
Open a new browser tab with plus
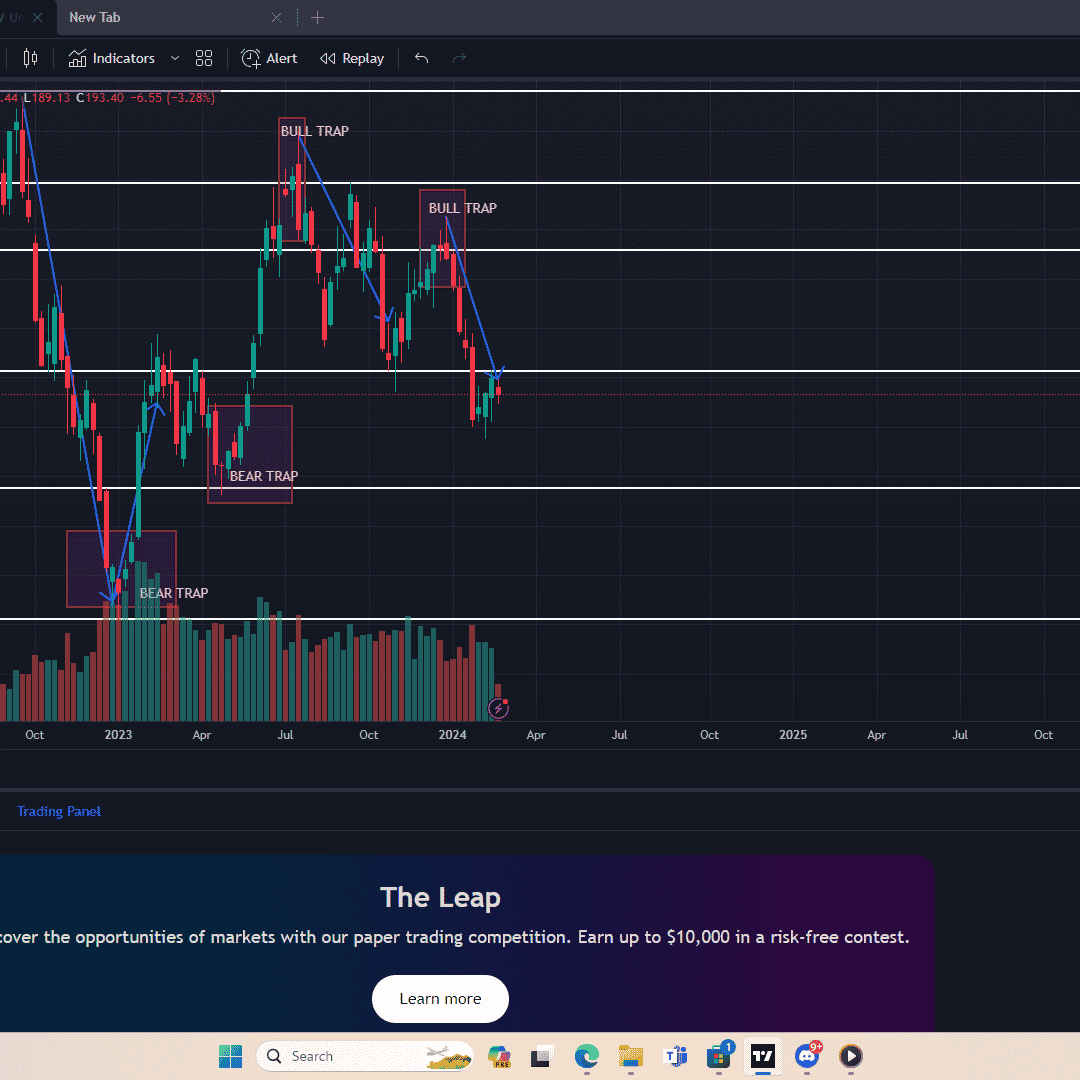pos(317,17)
